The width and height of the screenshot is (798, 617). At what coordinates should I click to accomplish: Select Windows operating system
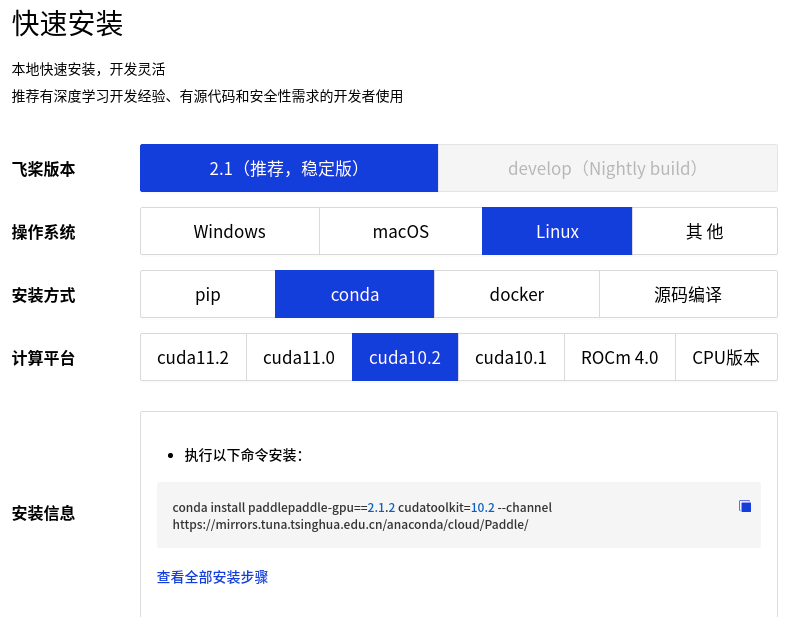point(230,231)
